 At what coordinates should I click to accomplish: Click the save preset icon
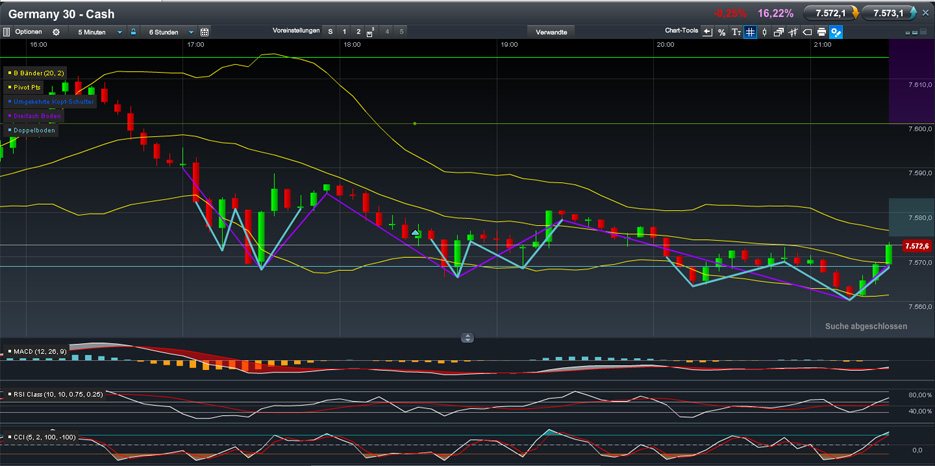coord(371,32)
